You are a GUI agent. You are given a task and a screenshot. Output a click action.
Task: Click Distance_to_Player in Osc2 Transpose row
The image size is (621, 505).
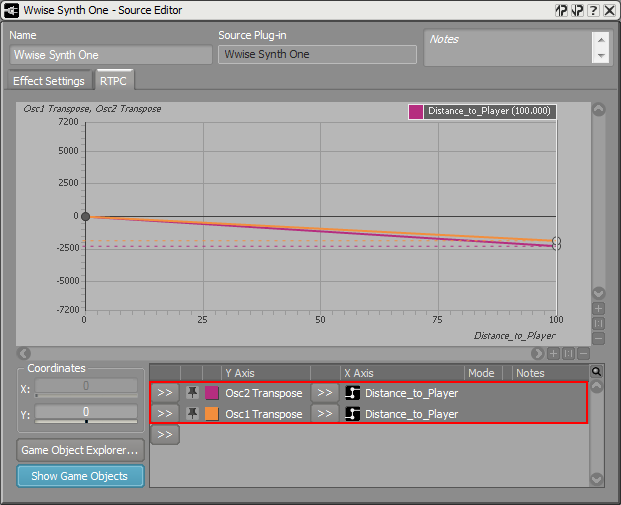click(x=411, y=393)
